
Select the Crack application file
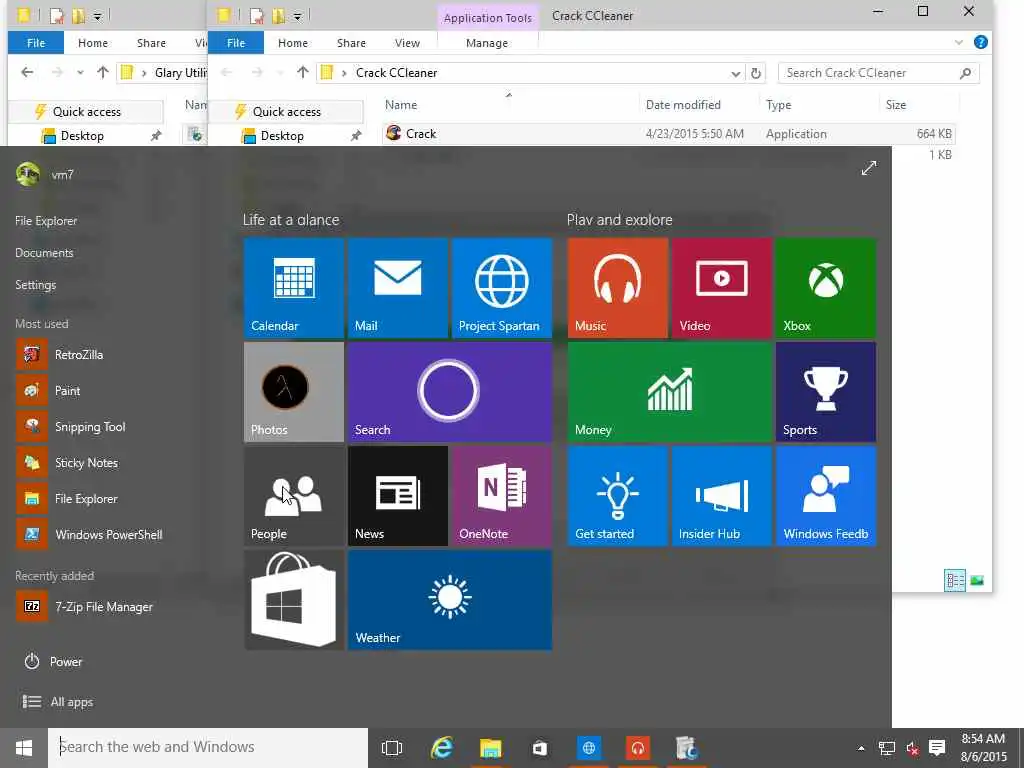click(x=668, y=134)
